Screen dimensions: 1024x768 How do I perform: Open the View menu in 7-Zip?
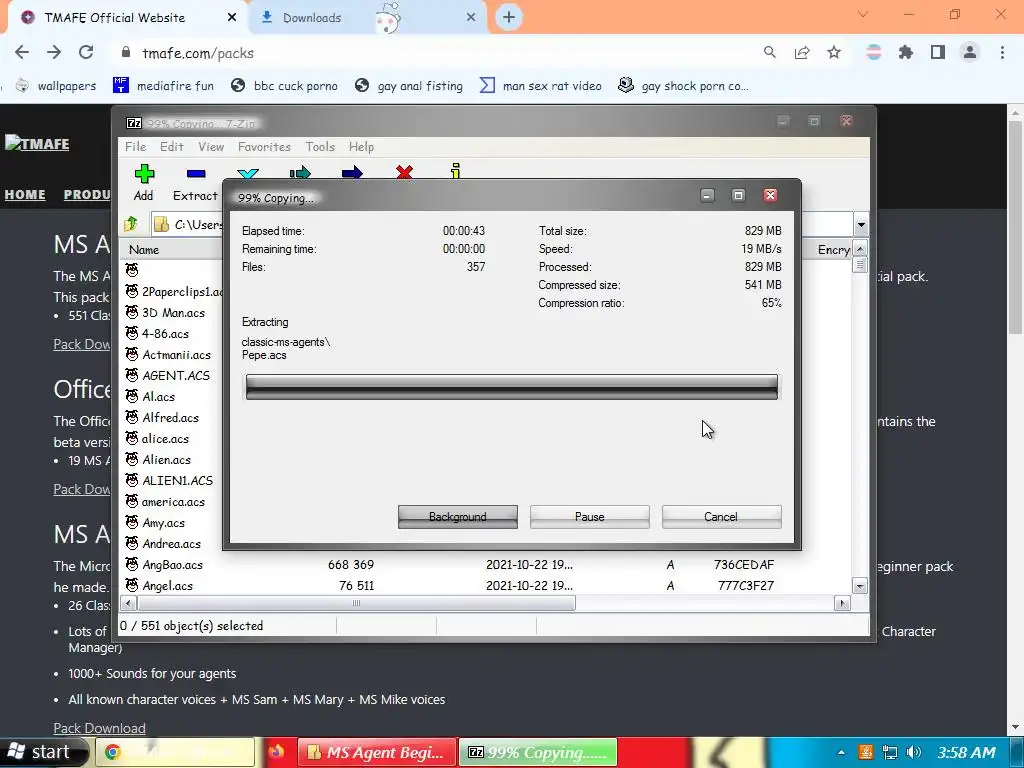pyautogui.click(x=211, y=147)
